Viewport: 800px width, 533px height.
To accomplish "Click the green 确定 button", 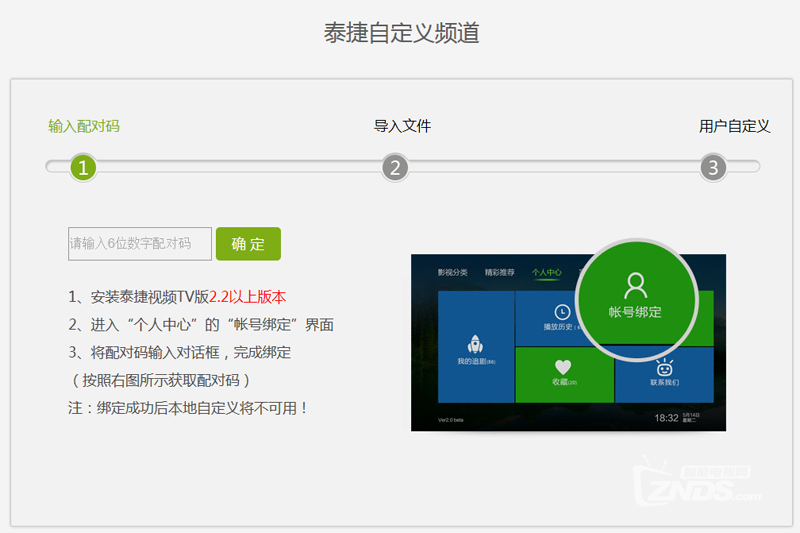I will pyautogui.click(x=248, y=244).
